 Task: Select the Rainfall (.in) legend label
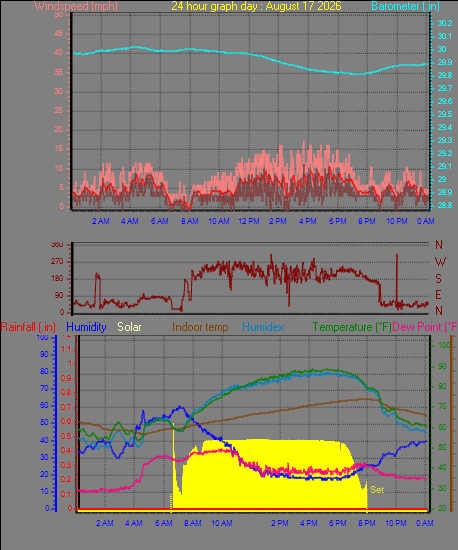pyautogui.click(x=28, y=327)
